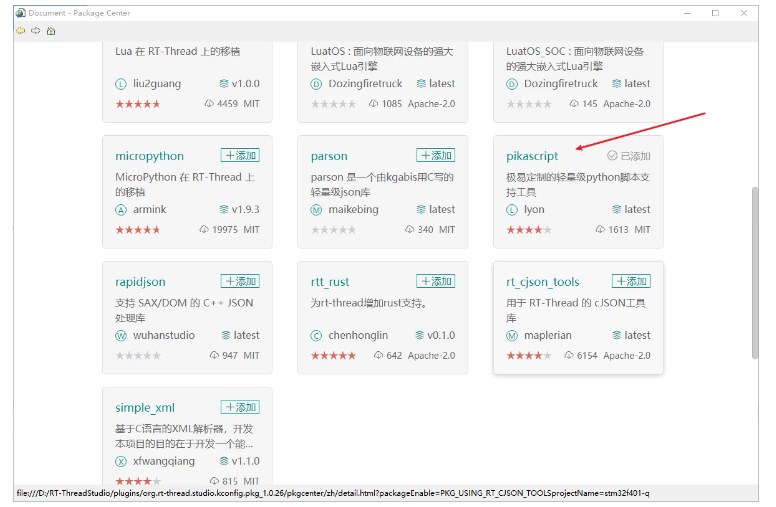This screenshot has width=776, height=507.
Task: Click the rapidjson description text
Action: (184, 310)
